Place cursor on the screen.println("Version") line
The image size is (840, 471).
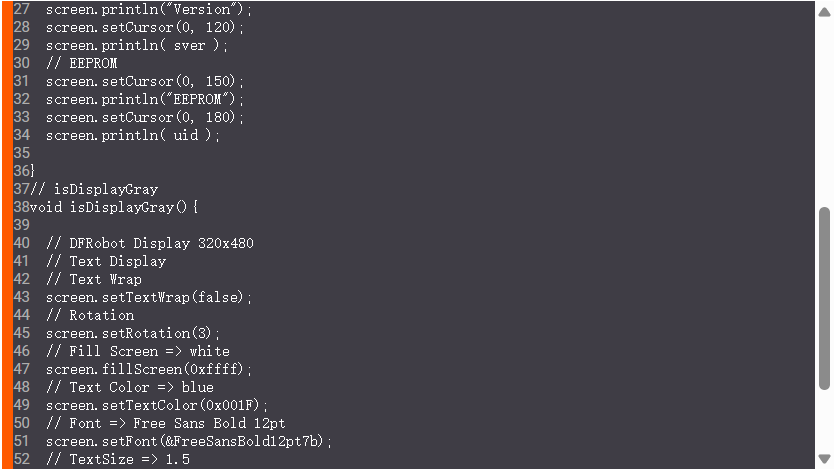149,9
